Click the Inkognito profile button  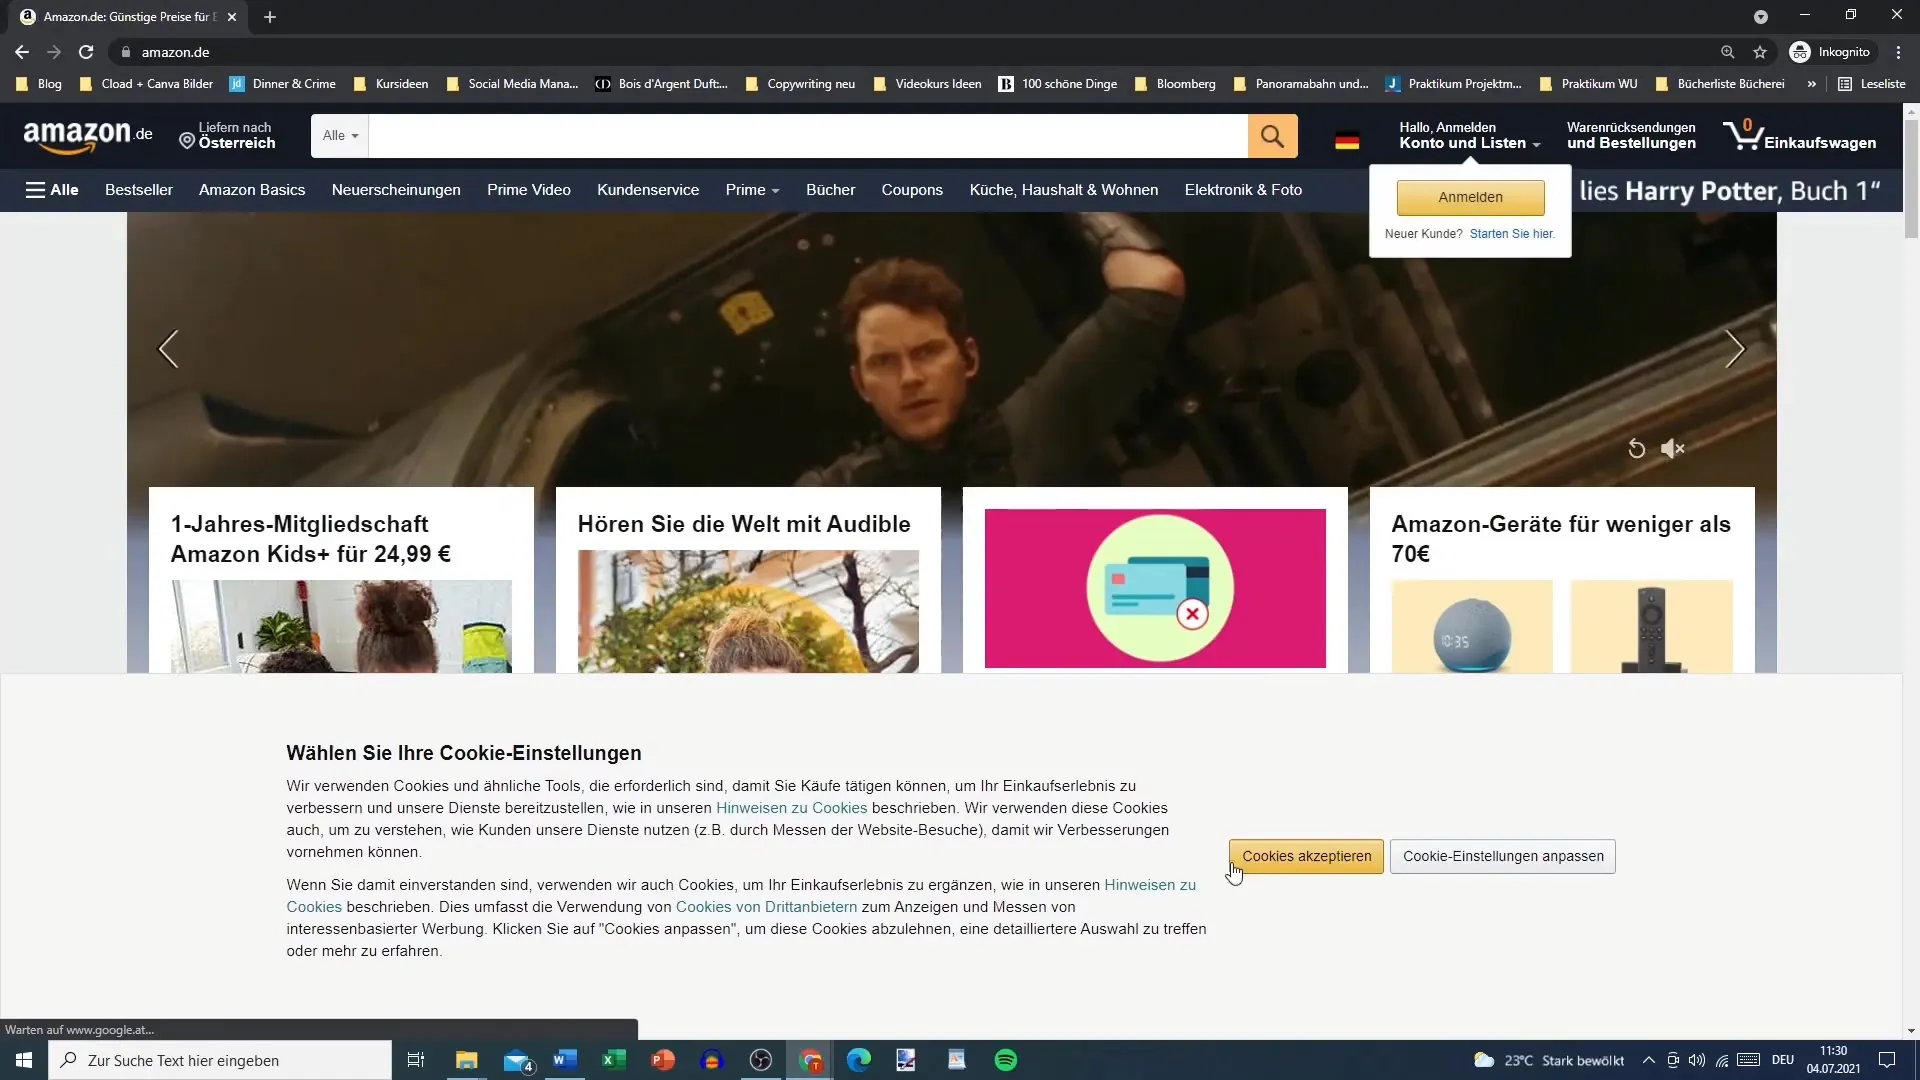pyautogui.click(x=1830, y=52)
